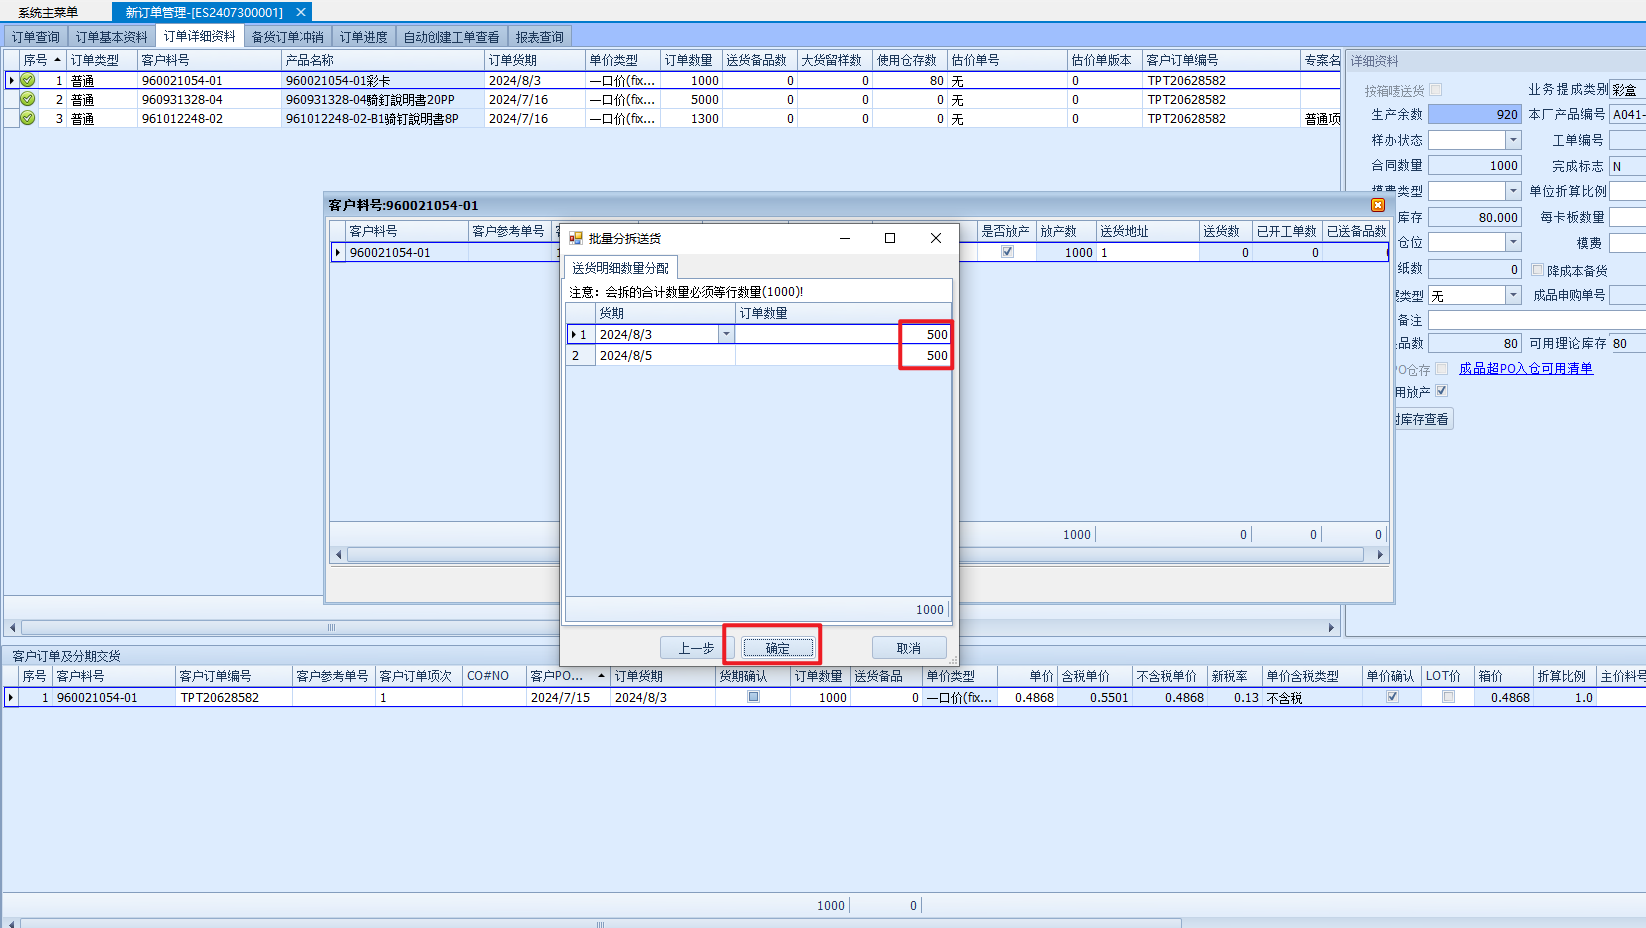
Task: Open 成品超PO入仓可用清单 link
Action: [1526, 368]
